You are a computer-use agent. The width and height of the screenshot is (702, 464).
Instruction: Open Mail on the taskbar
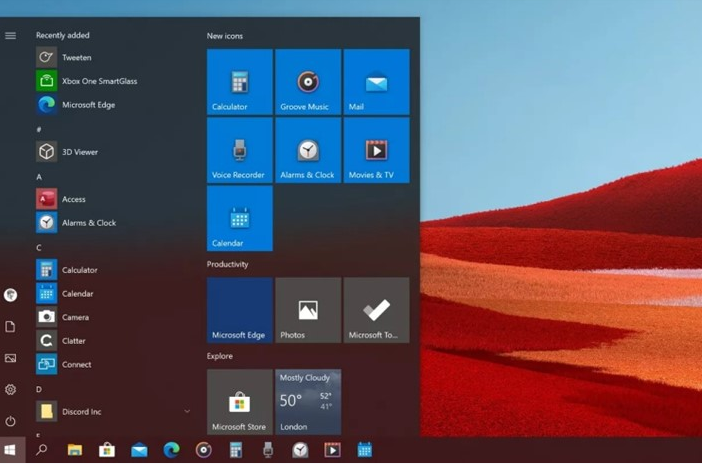(x=139, y=450)
